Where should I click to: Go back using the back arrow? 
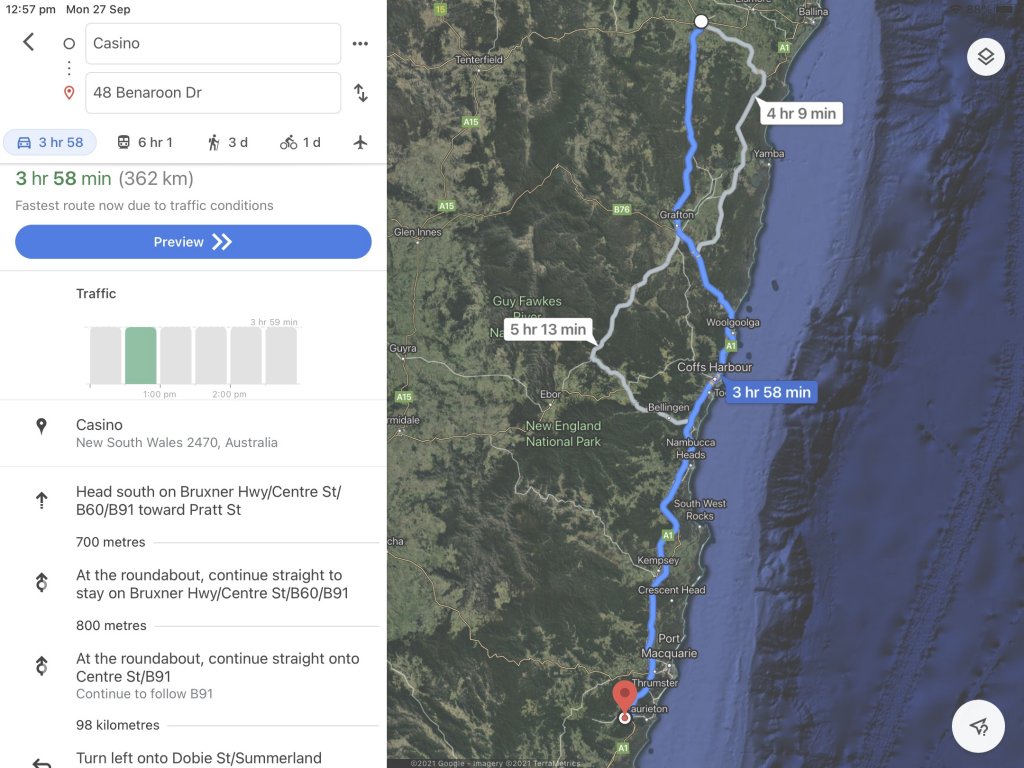pos(28,42)
